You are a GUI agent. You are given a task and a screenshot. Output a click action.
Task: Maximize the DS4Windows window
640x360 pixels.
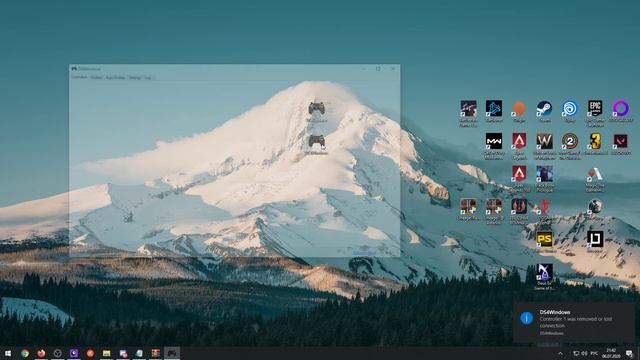pyautogui.click(x=378, y=69)
